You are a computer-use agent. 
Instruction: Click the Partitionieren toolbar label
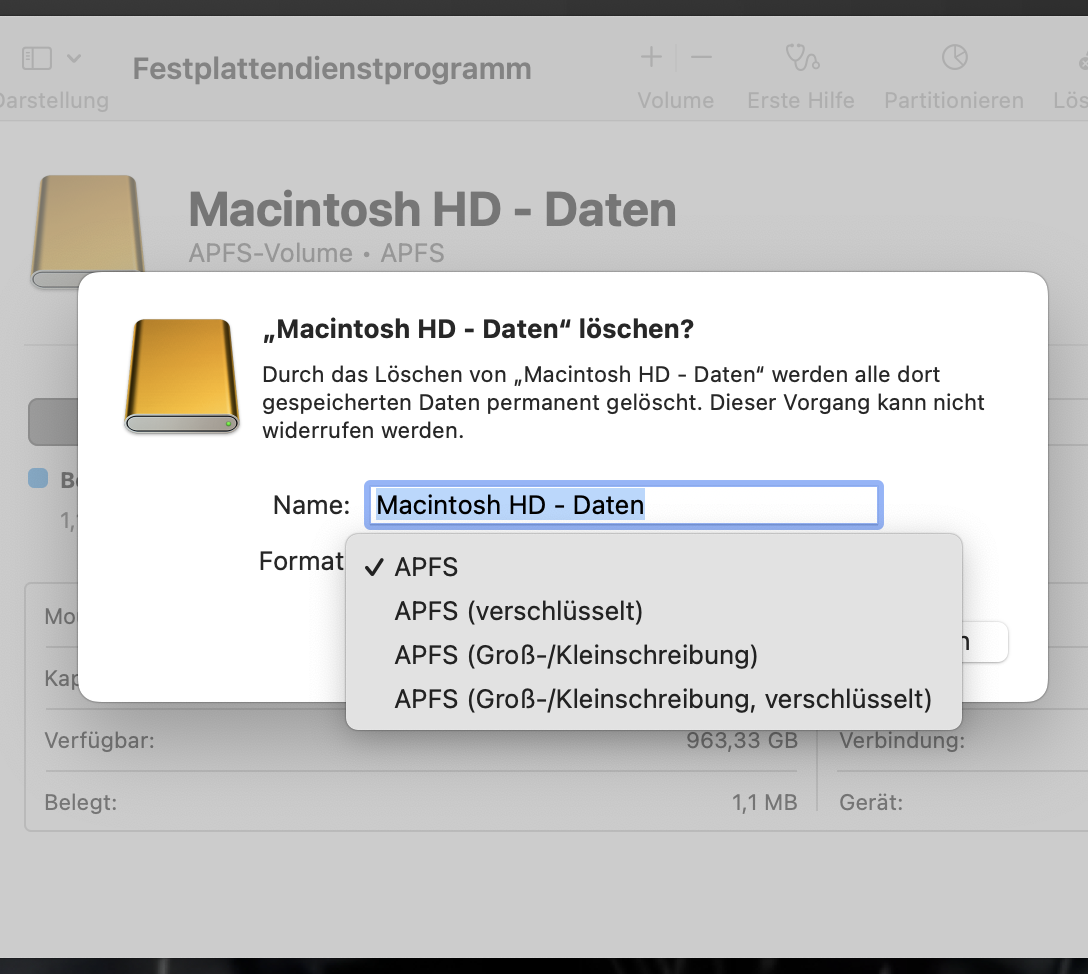(954, 101)
